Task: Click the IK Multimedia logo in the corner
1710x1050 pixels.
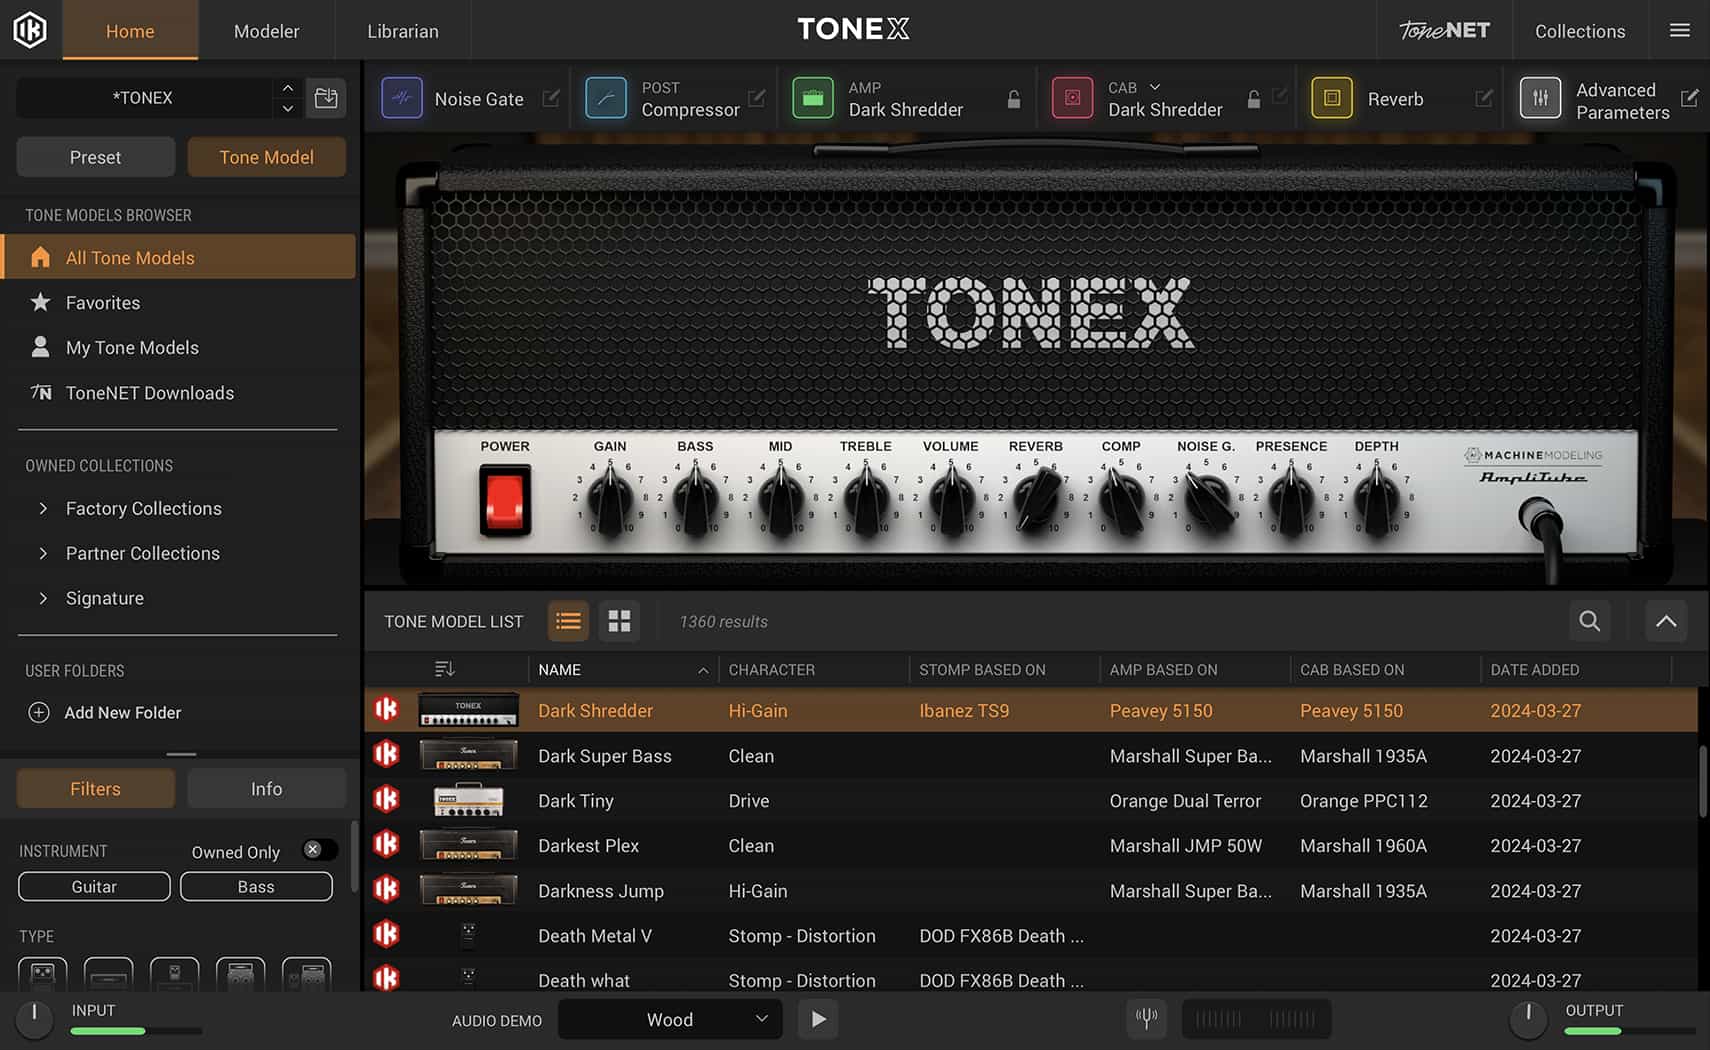Action: (x=30, y=29)
